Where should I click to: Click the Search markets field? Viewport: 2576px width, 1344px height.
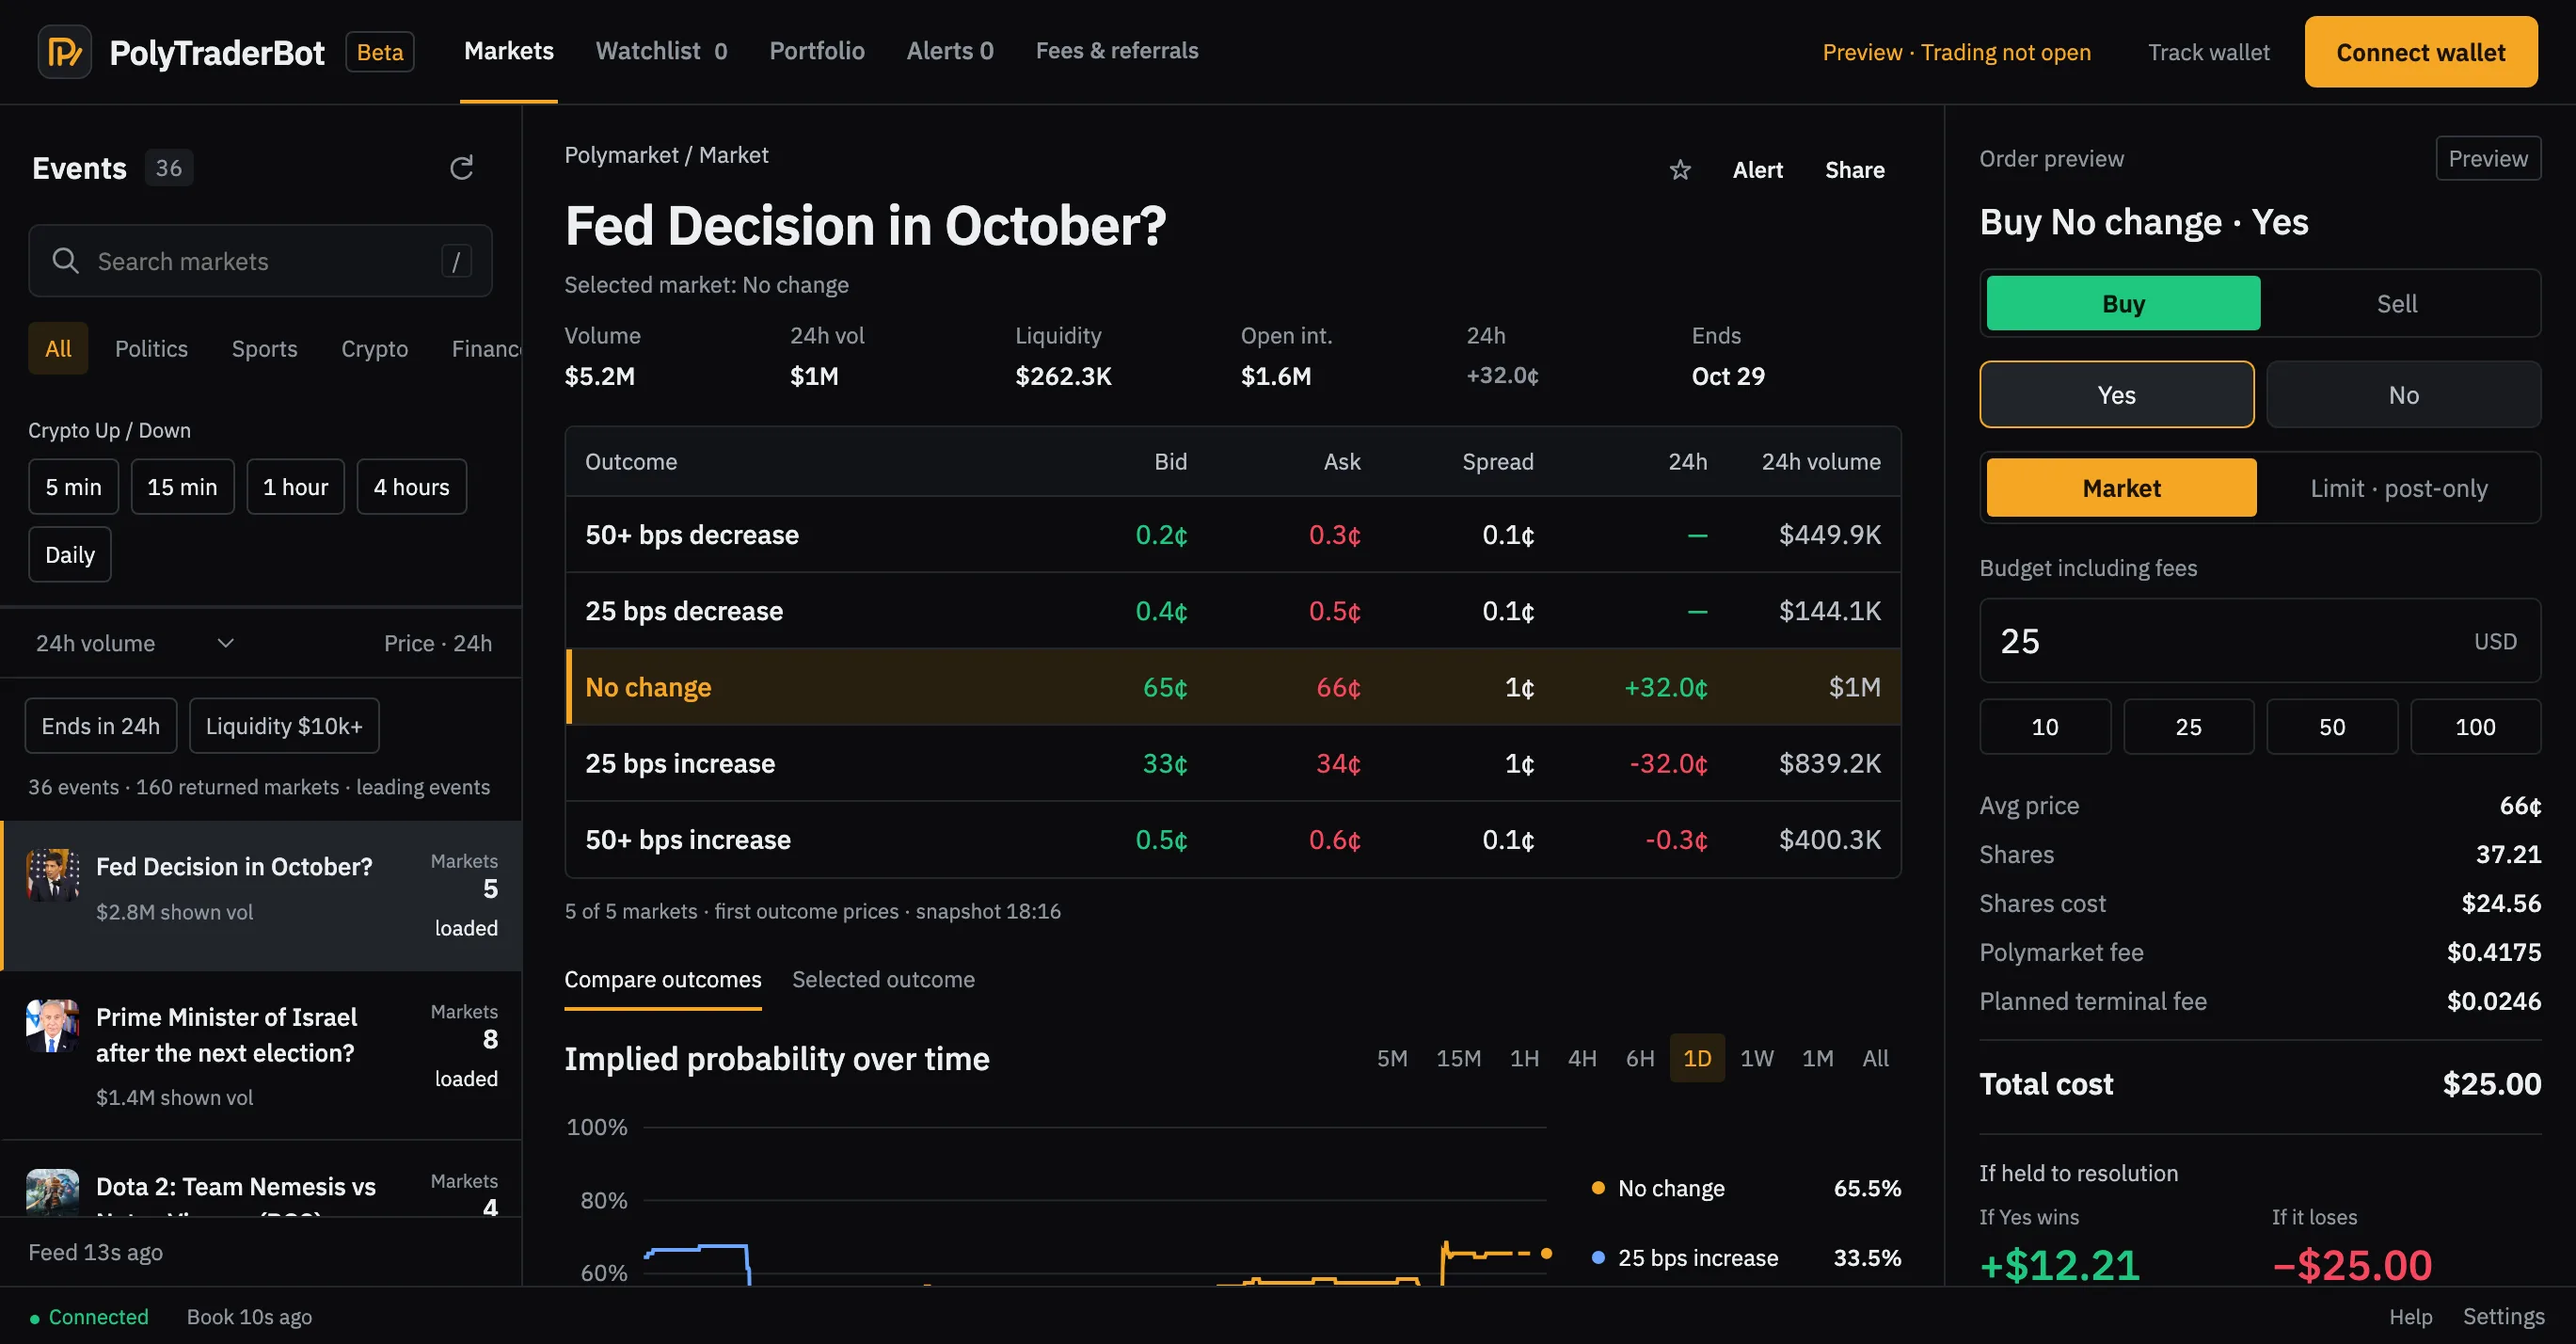tap(260, 261)
